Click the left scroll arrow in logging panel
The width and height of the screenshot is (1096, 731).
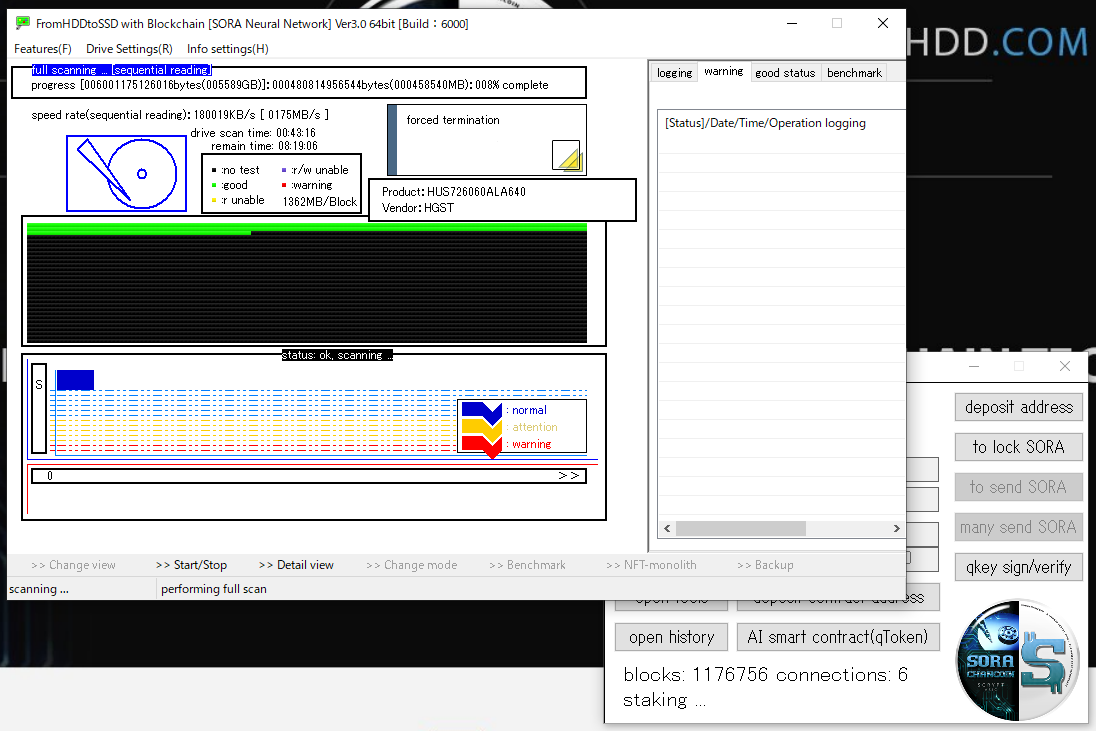pos(668,528)
